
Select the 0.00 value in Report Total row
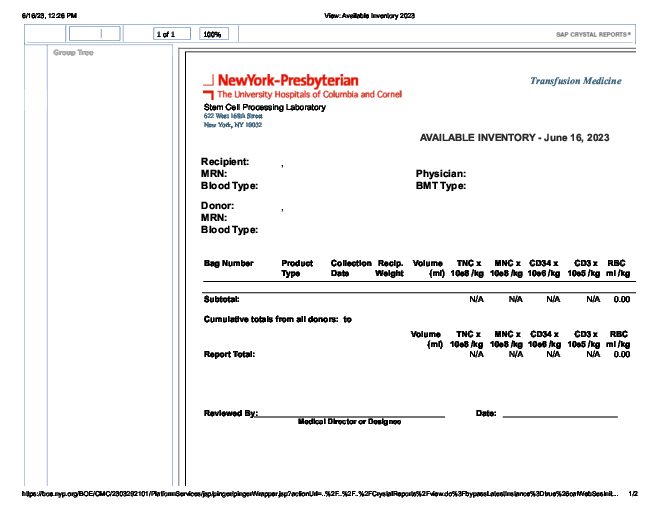(x=622, y=354)
